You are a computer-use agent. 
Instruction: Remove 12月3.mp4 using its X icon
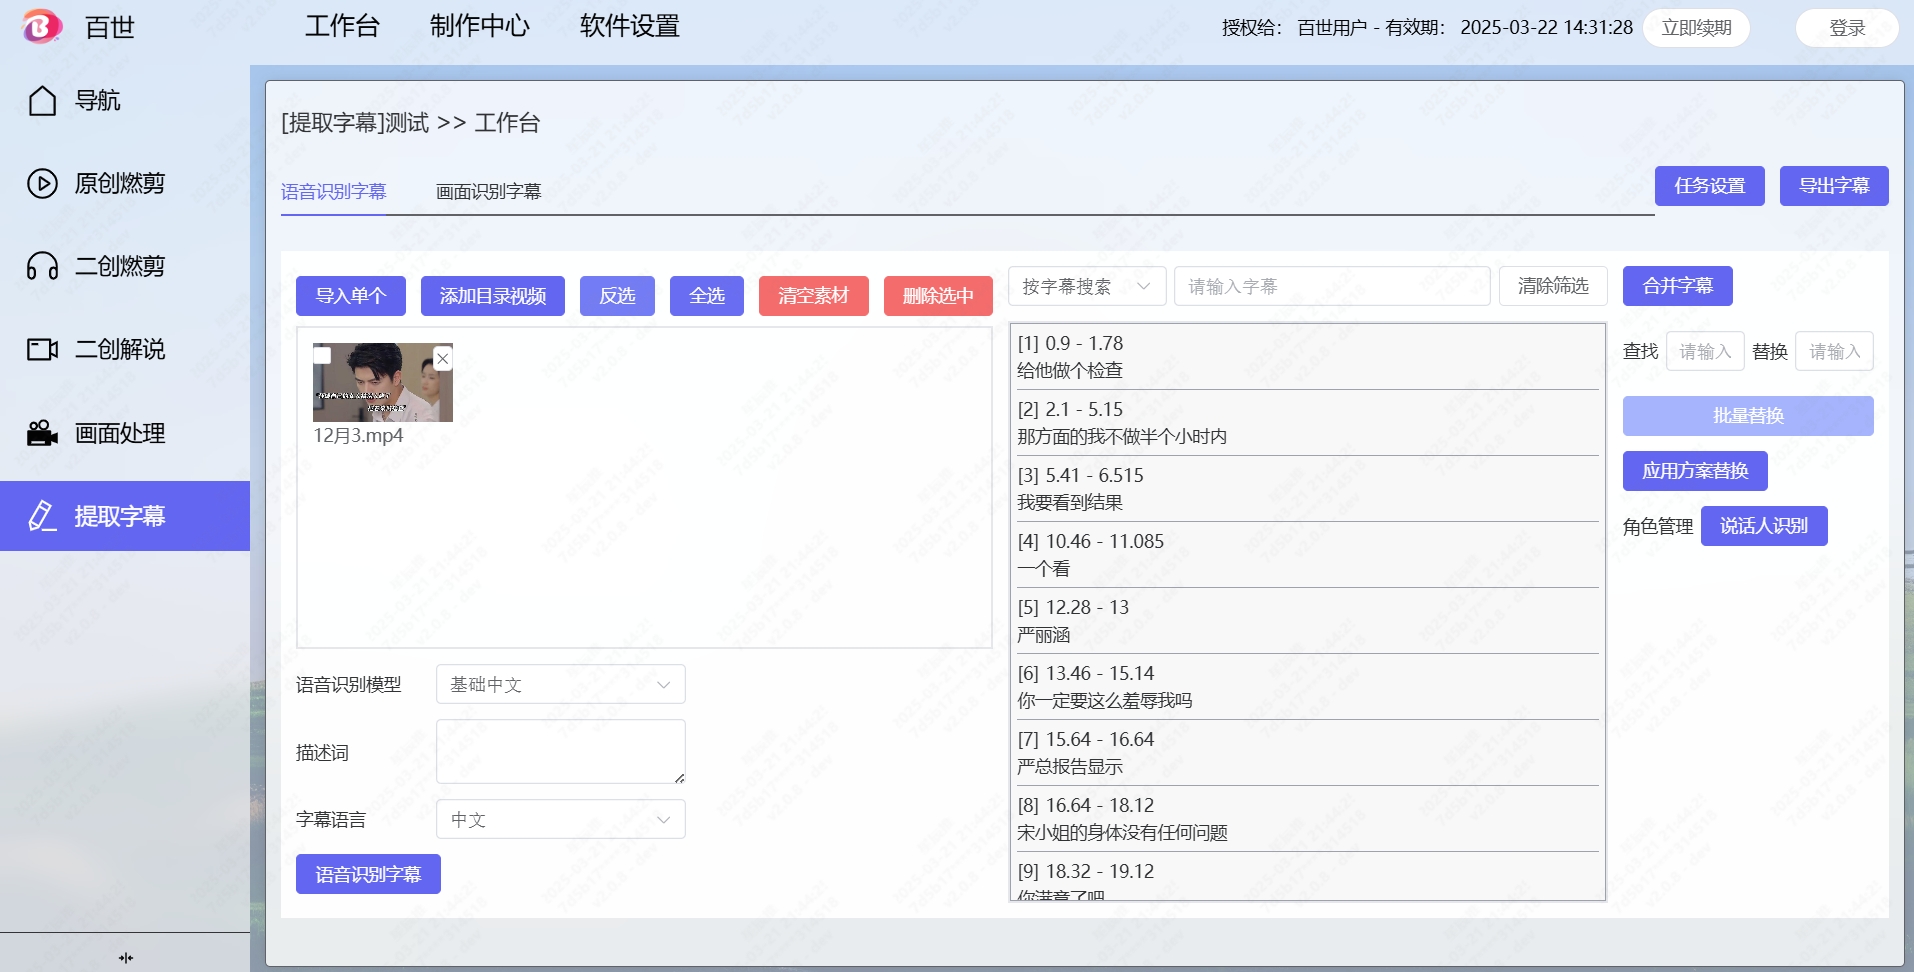442,358
